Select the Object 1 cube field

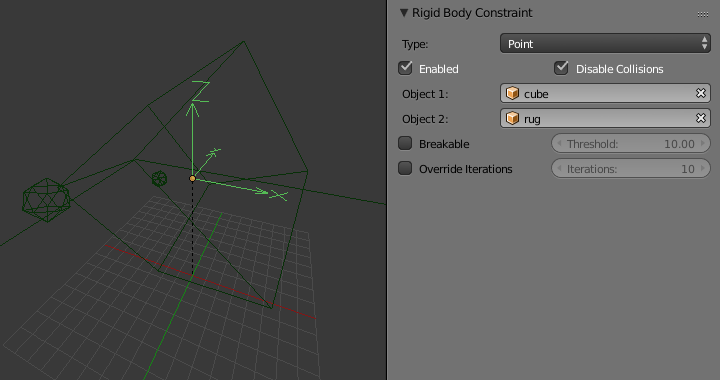point(605,93)
